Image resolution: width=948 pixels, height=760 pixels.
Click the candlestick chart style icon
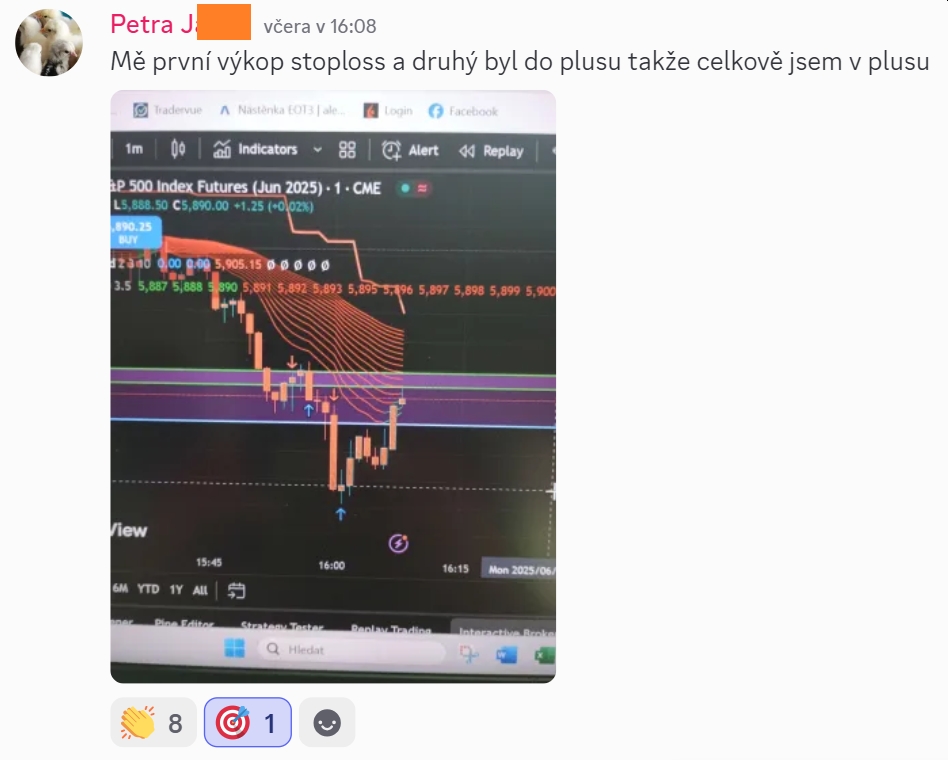click(x=178, y=149)
